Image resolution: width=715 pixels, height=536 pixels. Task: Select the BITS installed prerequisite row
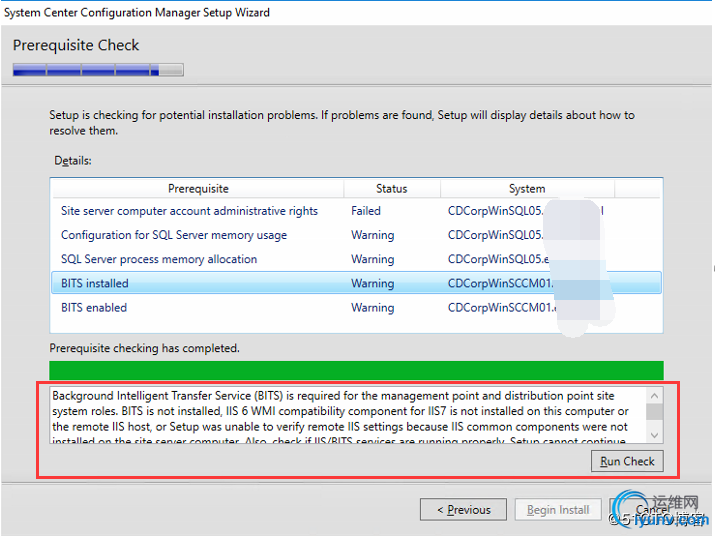[x=95, y=283]
